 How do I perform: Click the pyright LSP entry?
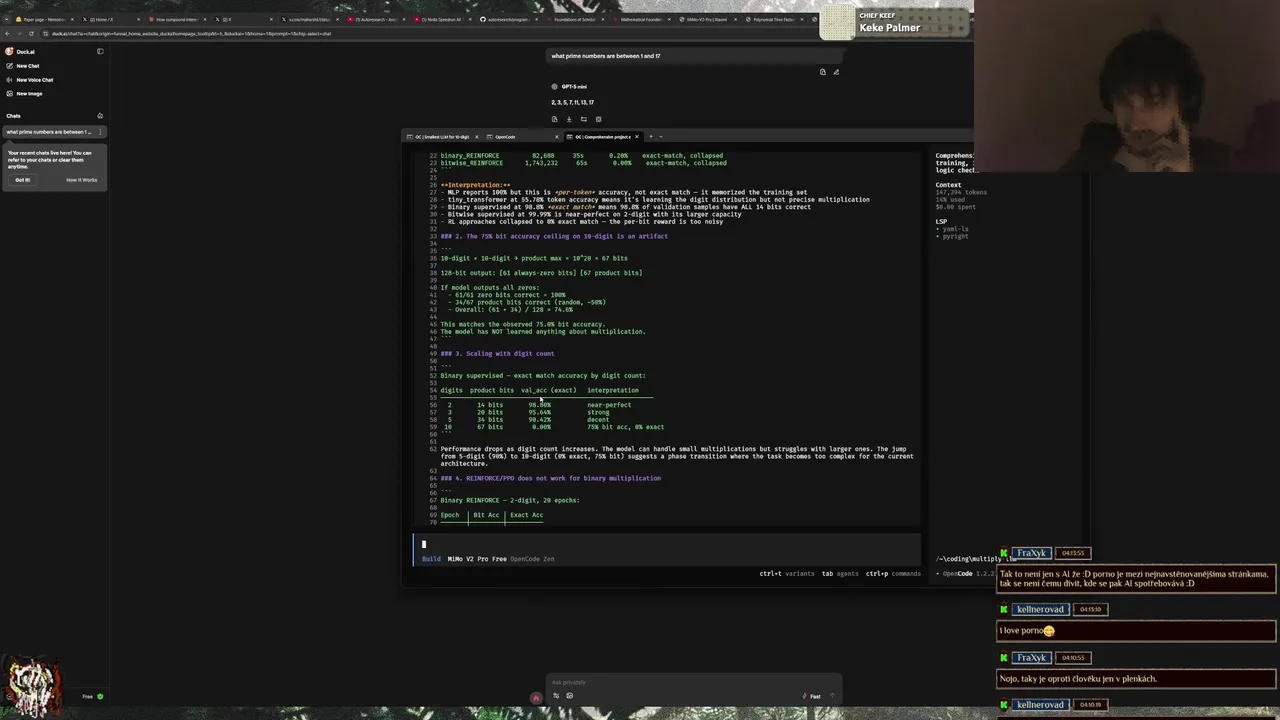[955, 236]
